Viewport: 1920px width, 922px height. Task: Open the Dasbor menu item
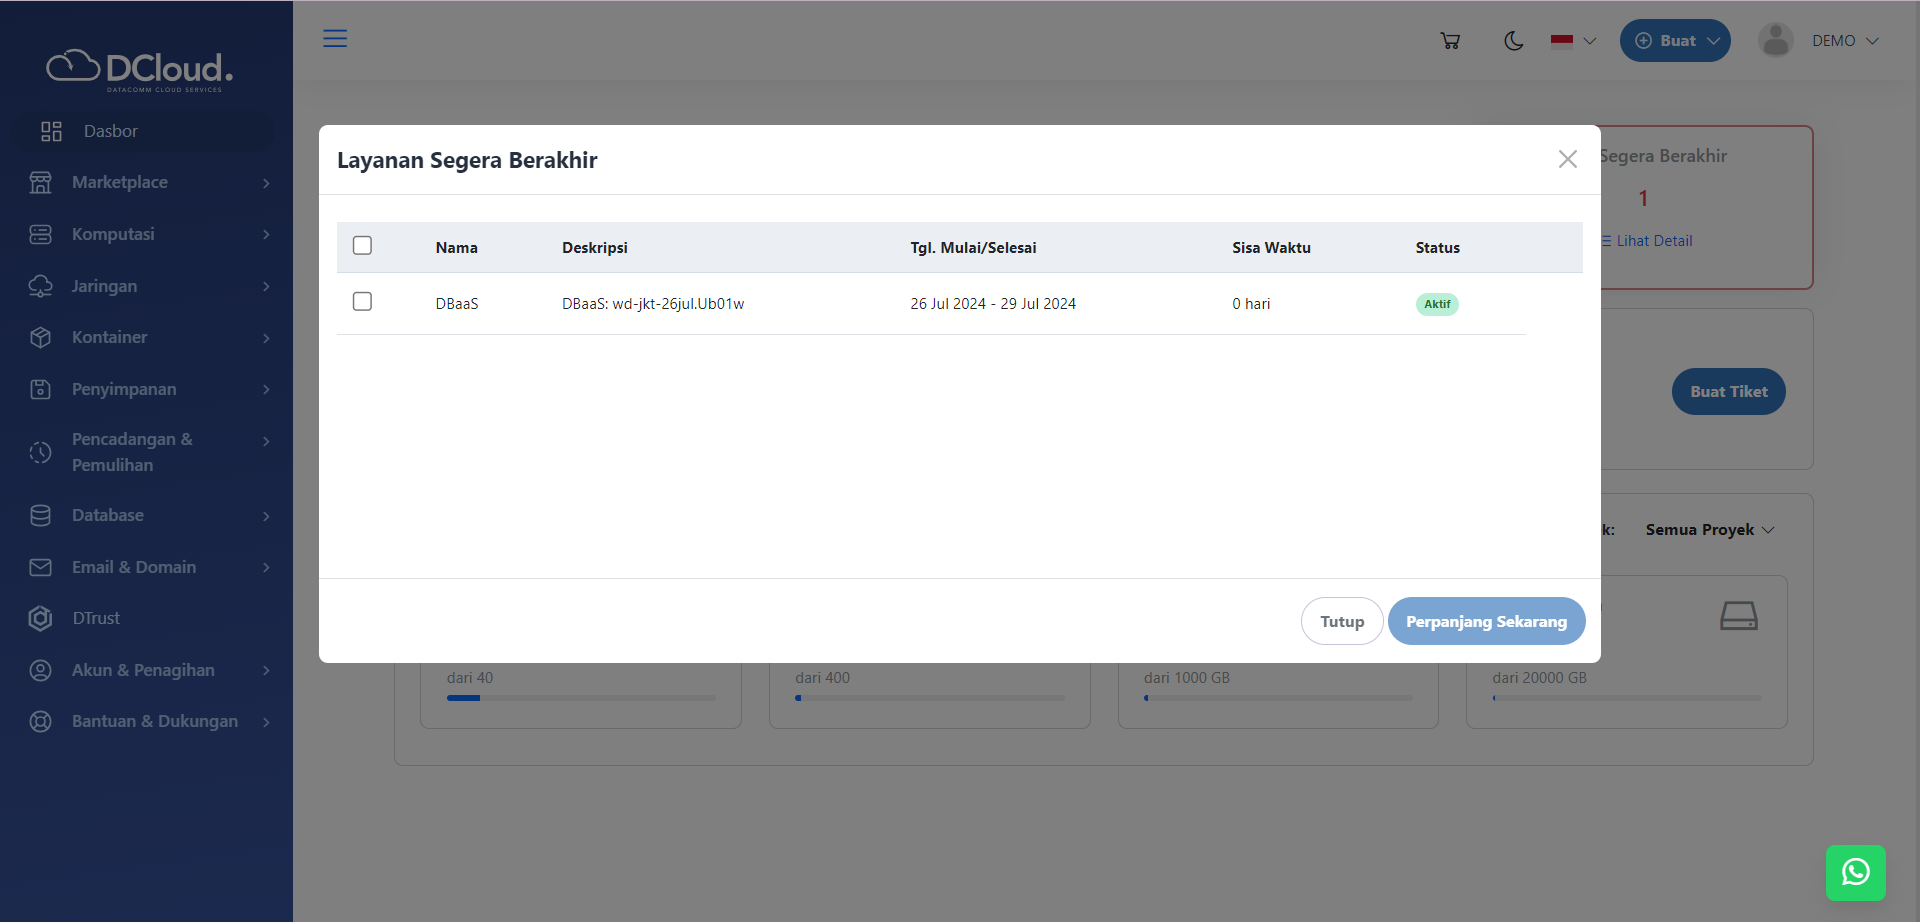coord(110,131)
